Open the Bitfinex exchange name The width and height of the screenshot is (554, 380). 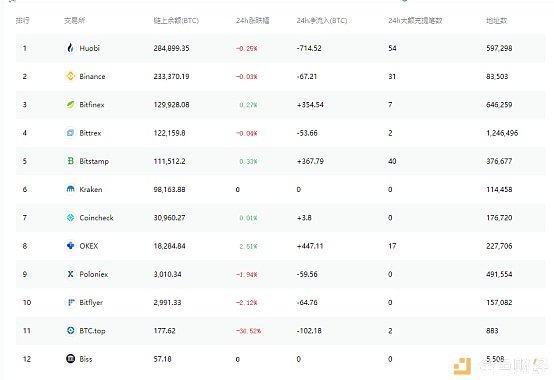coord(92,105)
